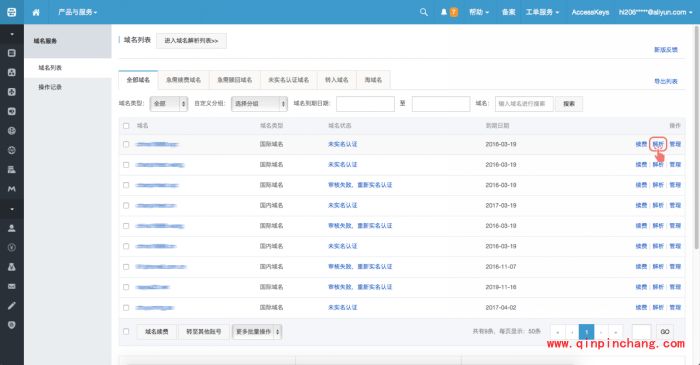Viewport: 700px width, 365px height.
Task: Open the flask icon above the envelope icon
Action: click(12, 267)
